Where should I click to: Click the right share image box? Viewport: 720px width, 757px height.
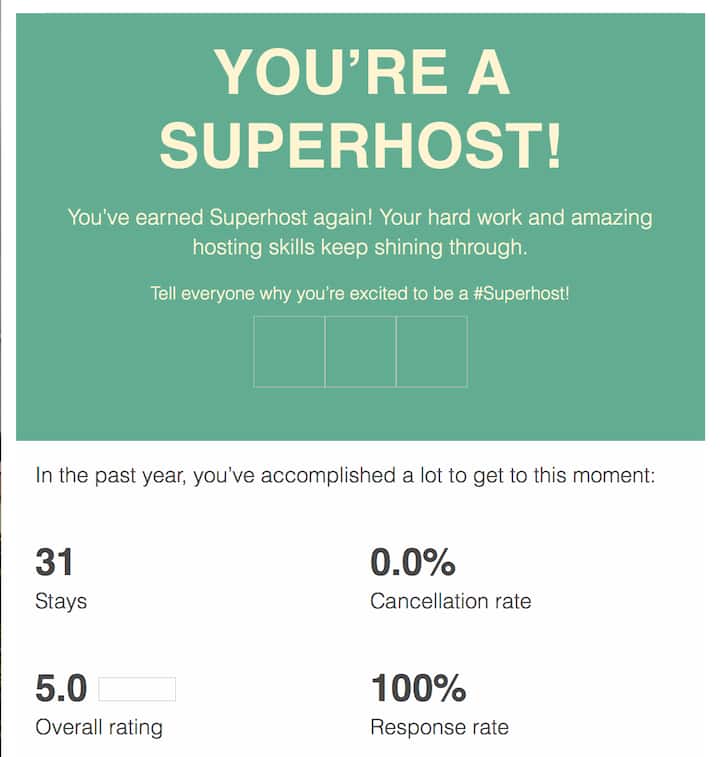pyautogui.click(x=431, y=351)
